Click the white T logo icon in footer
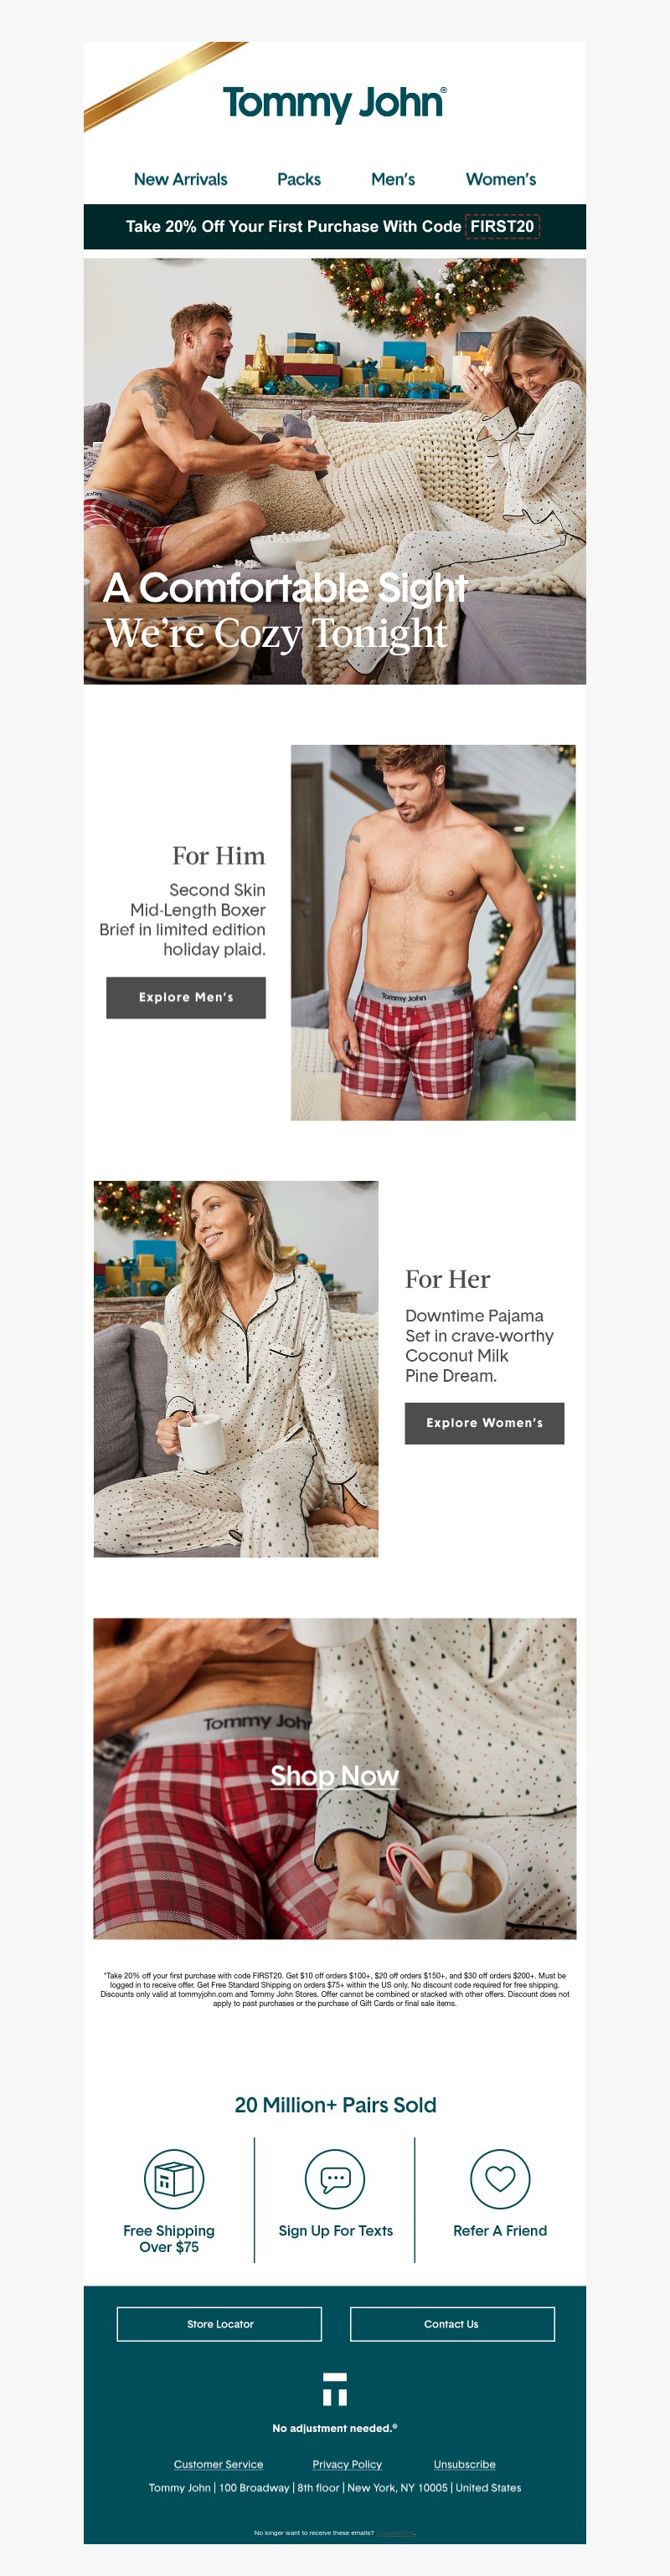This screenshot has height=2576, width=670. coord(335,2389)
